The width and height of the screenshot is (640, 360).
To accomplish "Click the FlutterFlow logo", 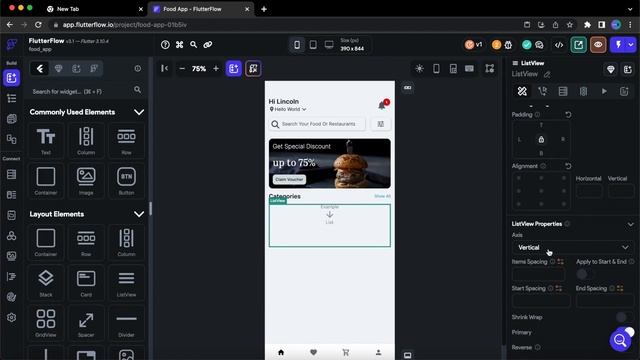I will pos(12,44).
